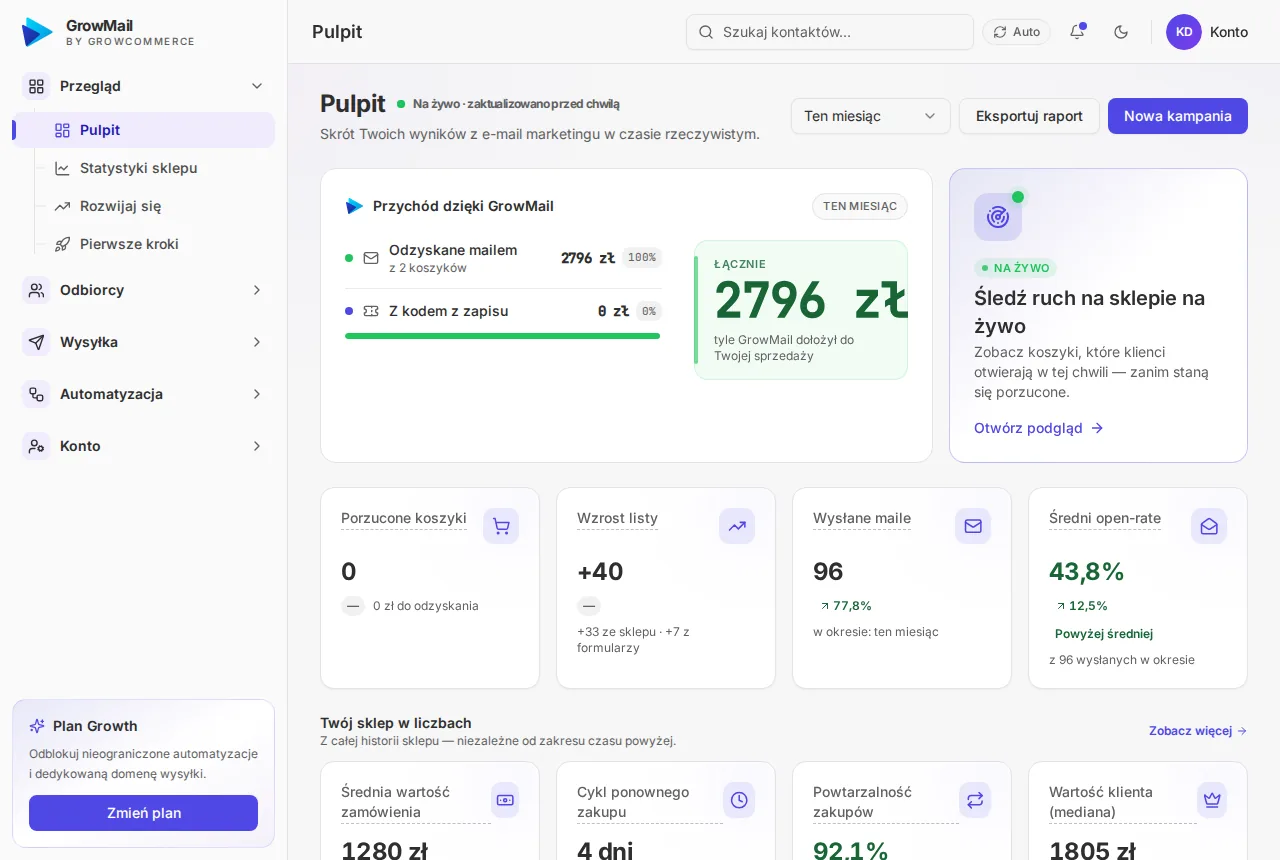Image resolution: width=1280 pixels, height=860 pixels.
Task: Click Nowa kampania button
Action: tap(1178, 116)
